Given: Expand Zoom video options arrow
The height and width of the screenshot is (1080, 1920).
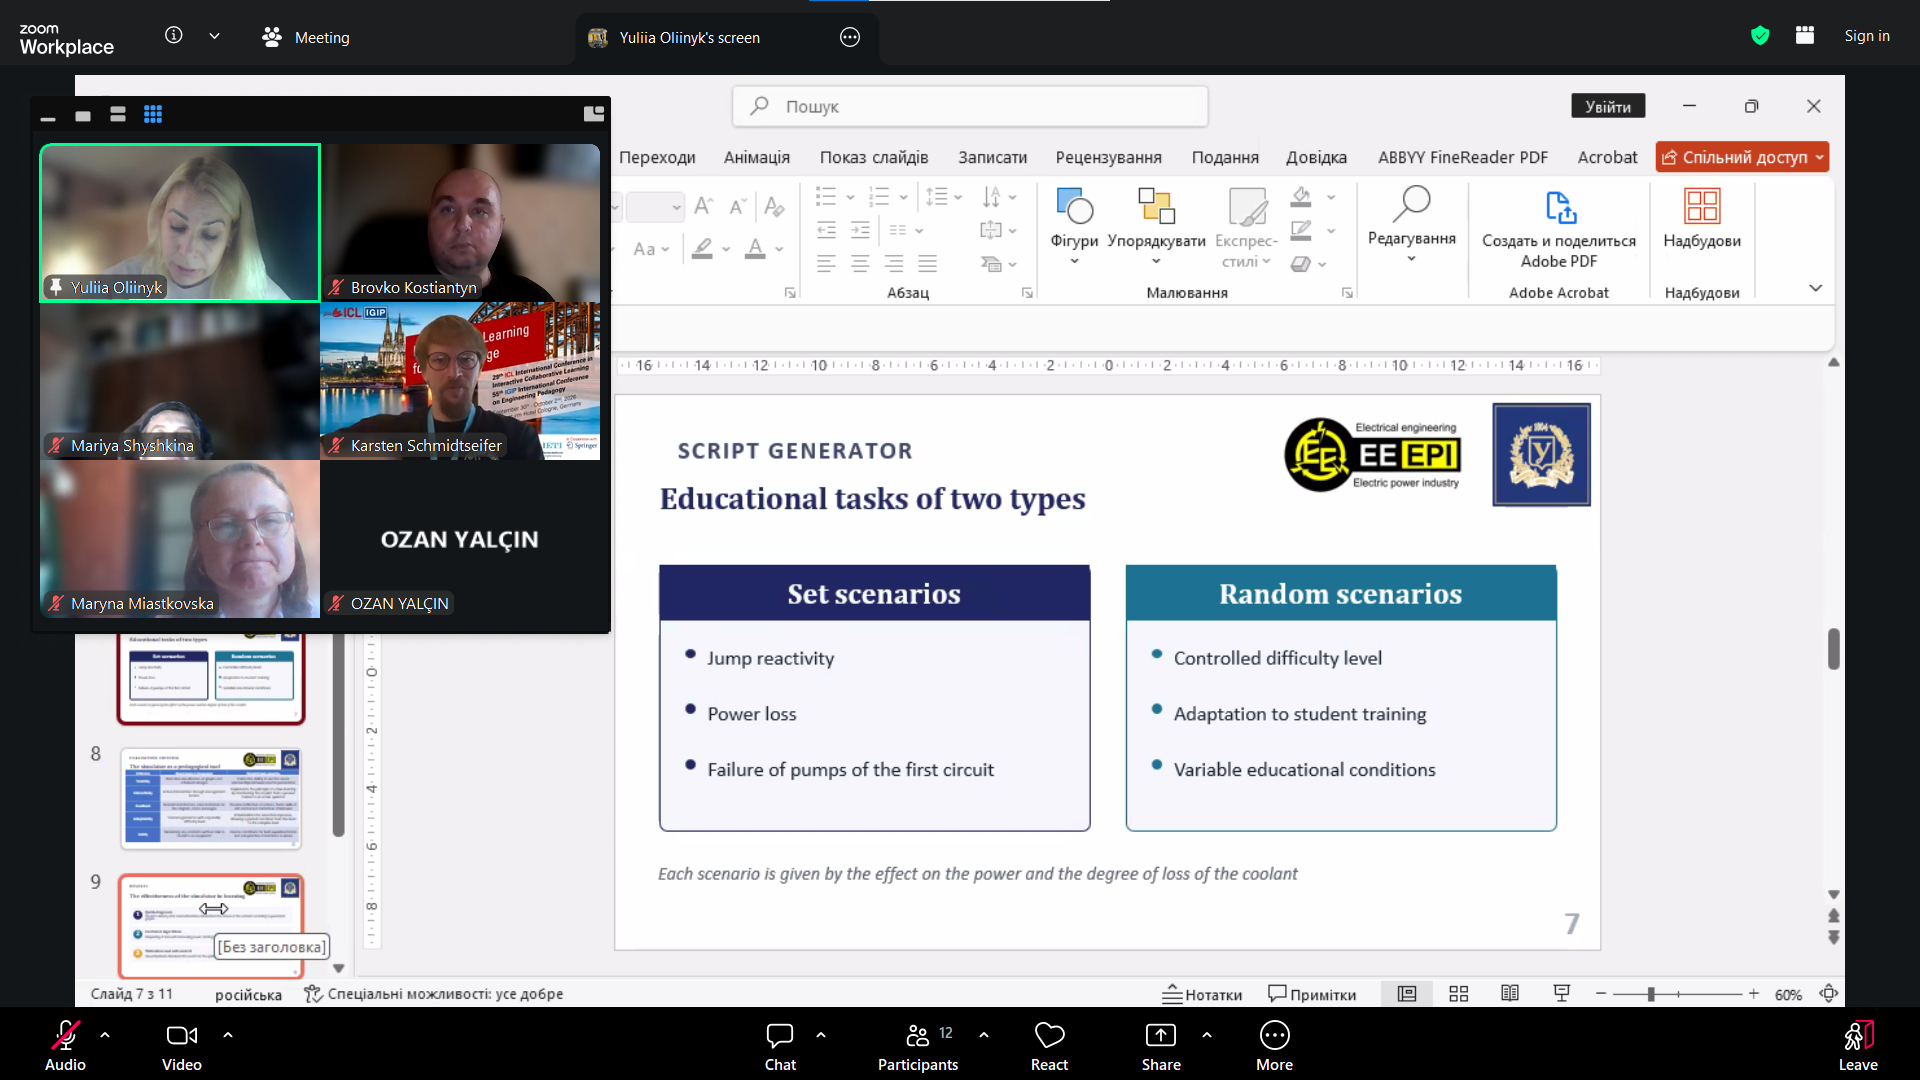Looking at the screenshot, I should pyautogui.click(x=228, y=1036).
